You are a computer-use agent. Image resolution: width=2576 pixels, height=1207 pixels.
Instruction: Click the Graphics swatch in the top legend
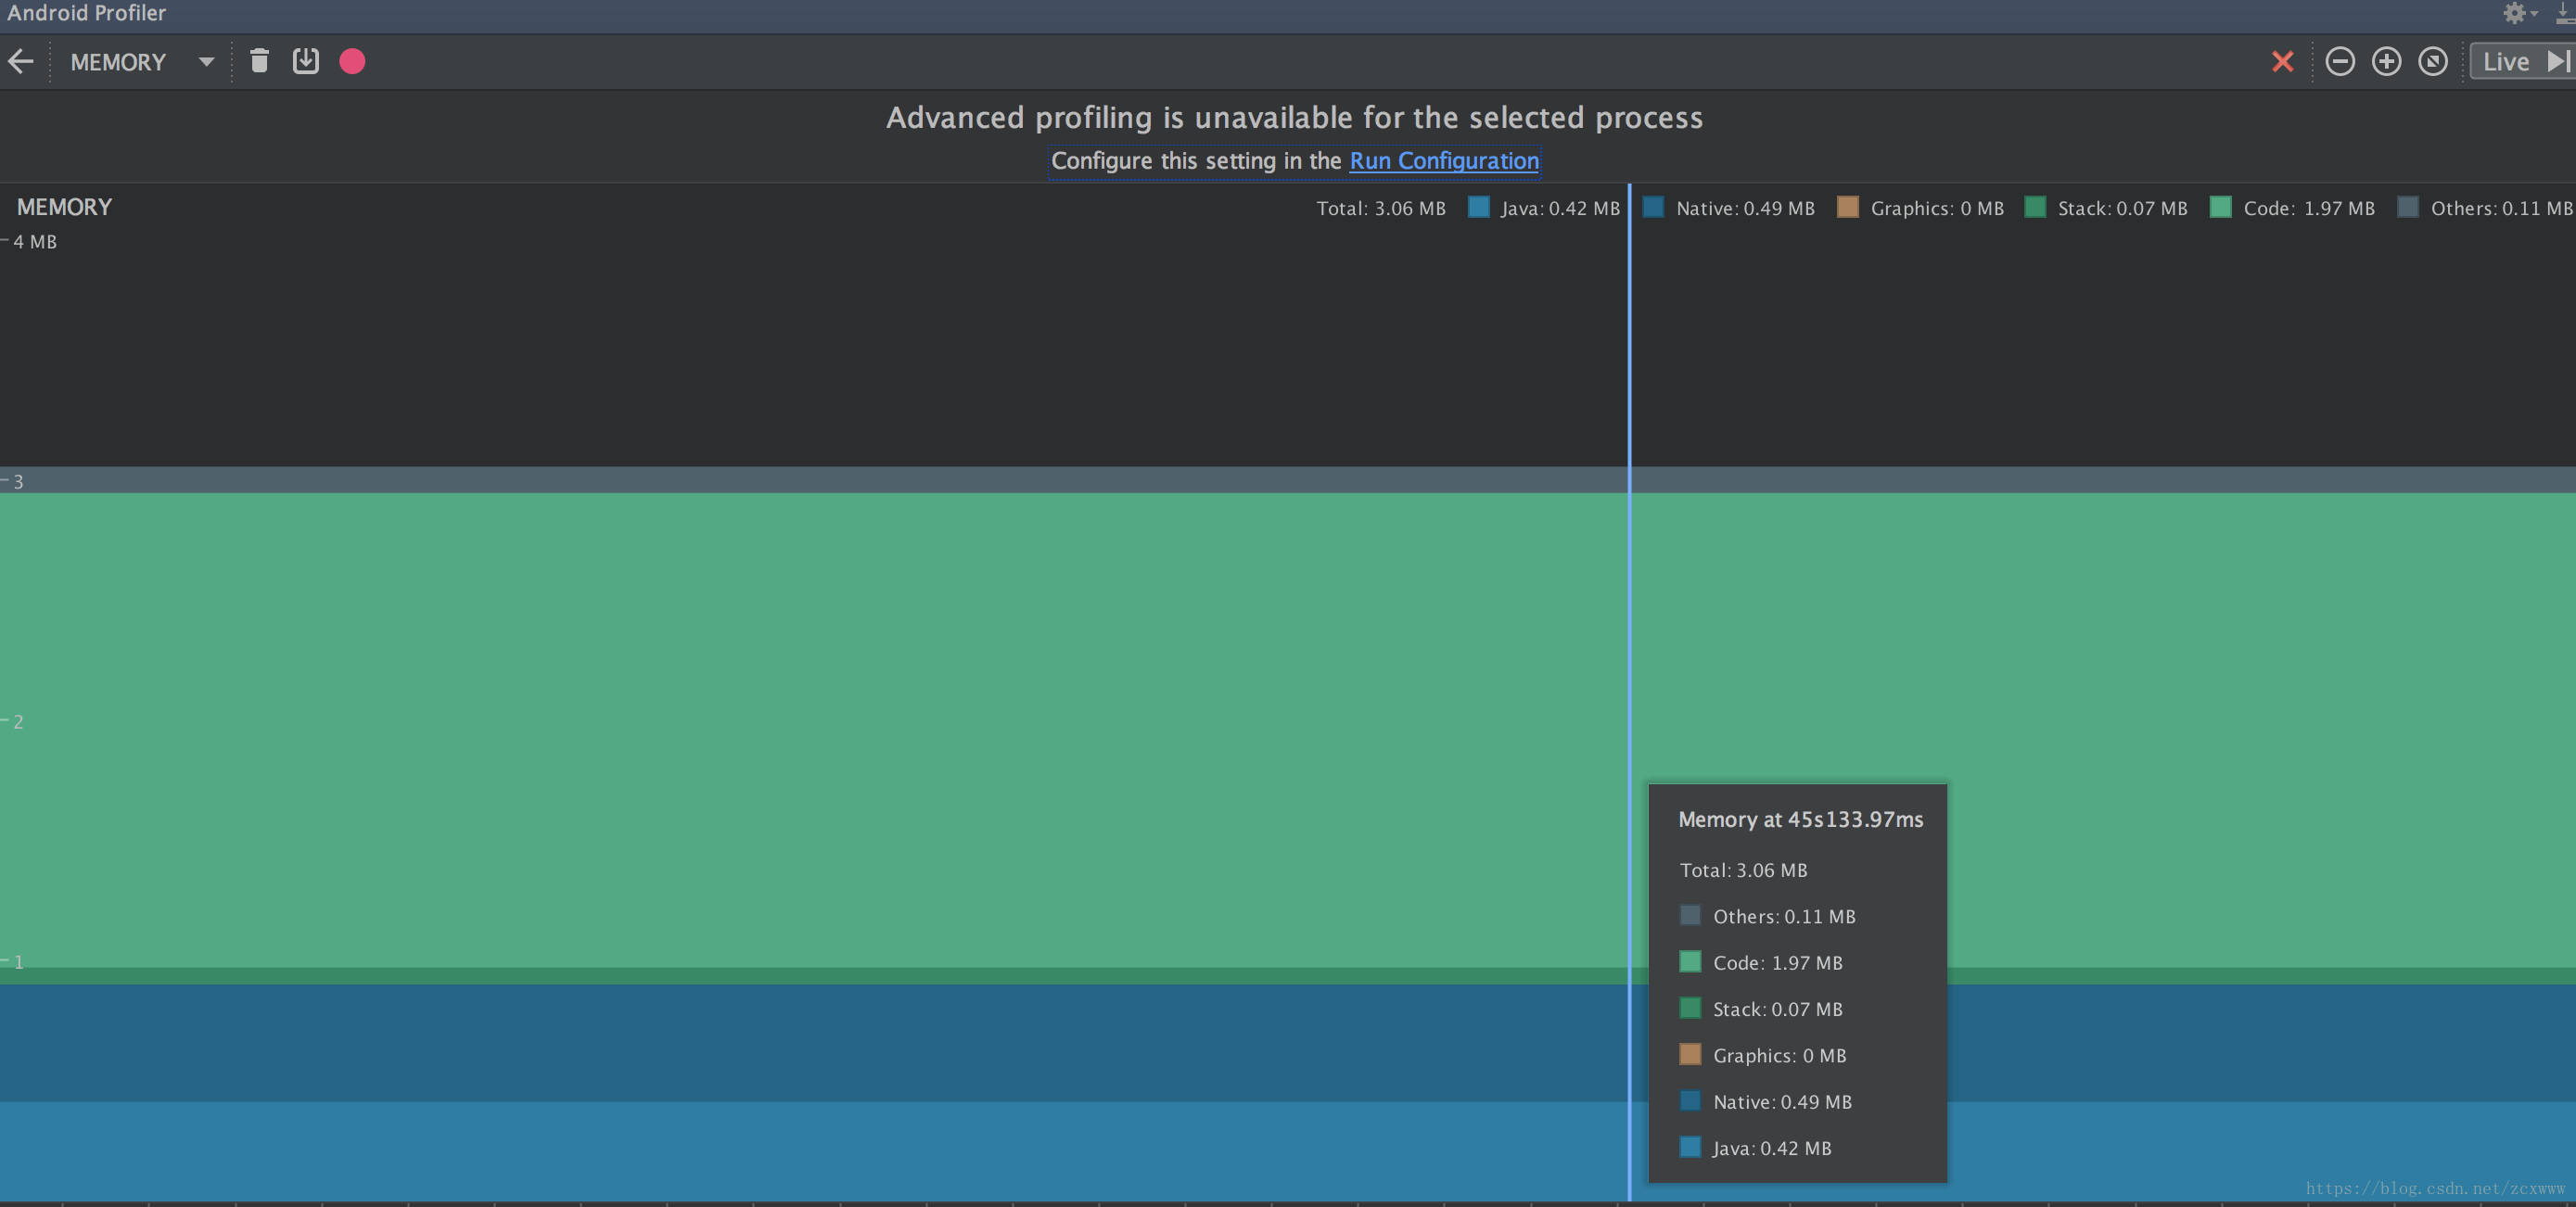(x=1847, y=207)
